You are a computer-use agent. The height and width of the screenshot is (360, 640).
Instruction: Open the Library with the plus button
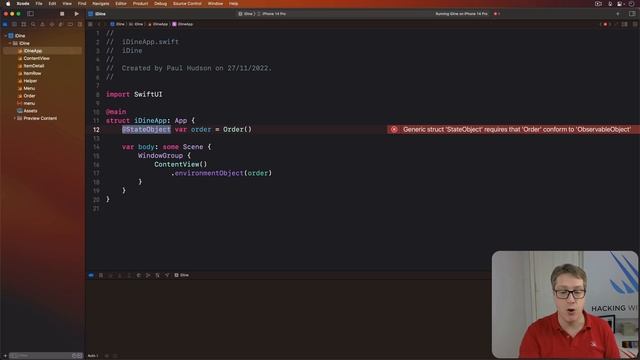point(618,14)
